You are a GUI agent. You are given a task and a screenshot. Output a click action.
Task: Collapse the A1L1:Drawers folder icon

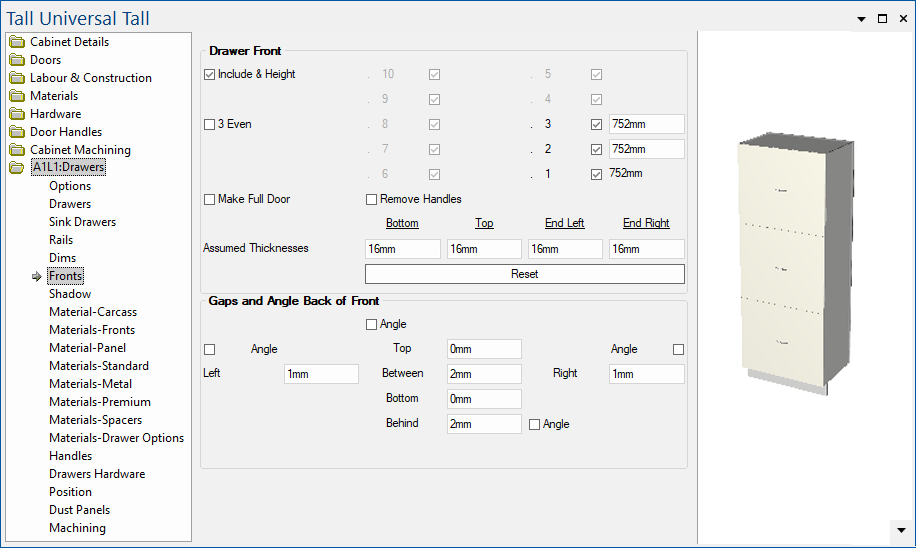(x=17, y=168)
